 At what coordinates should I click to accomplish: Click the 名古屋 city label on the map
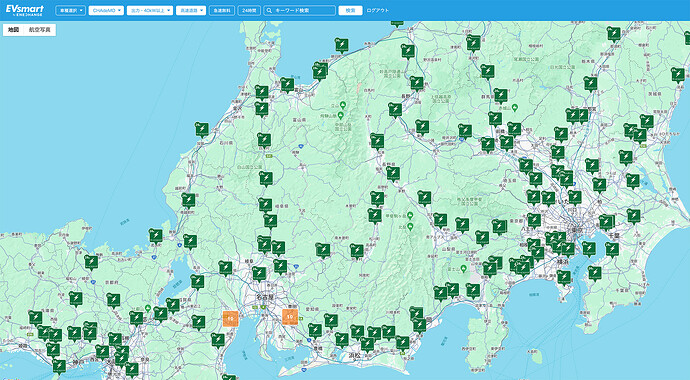pos(265,297)
